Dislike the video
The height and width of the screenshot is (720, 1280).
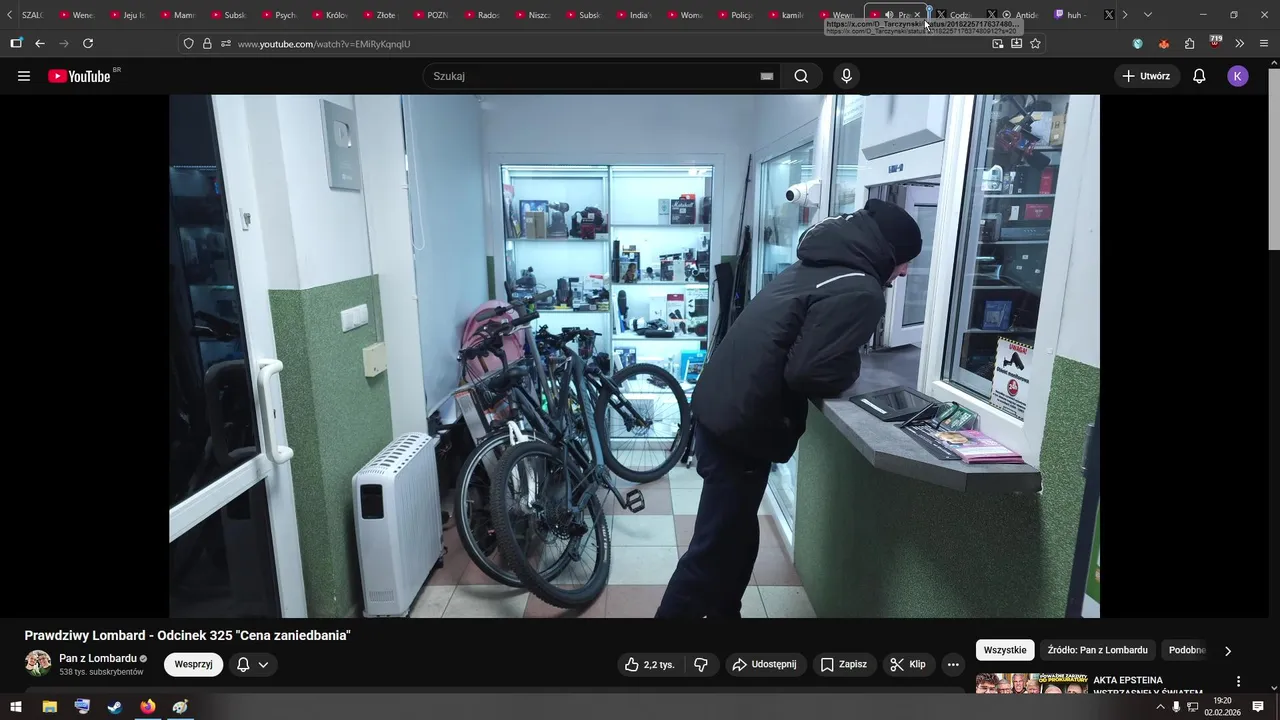[x=701, y=664]
